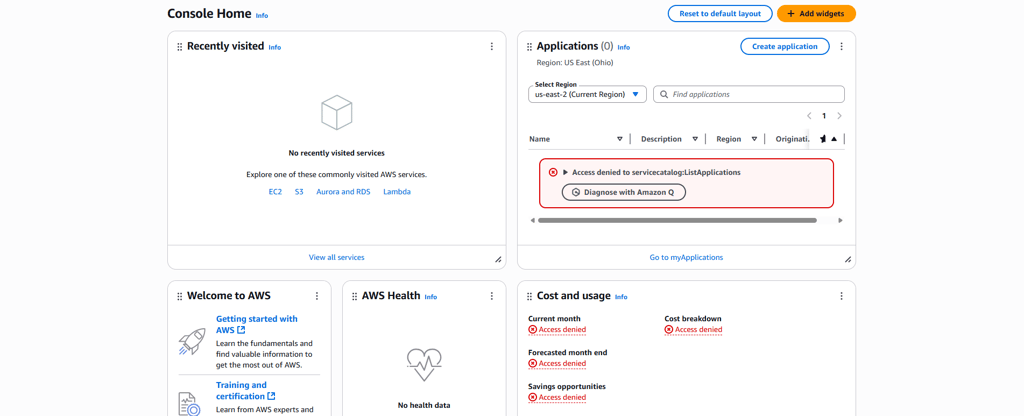Open AWS Health widget options menu
The image size is (1024, 416).
[x=492, y=296]
